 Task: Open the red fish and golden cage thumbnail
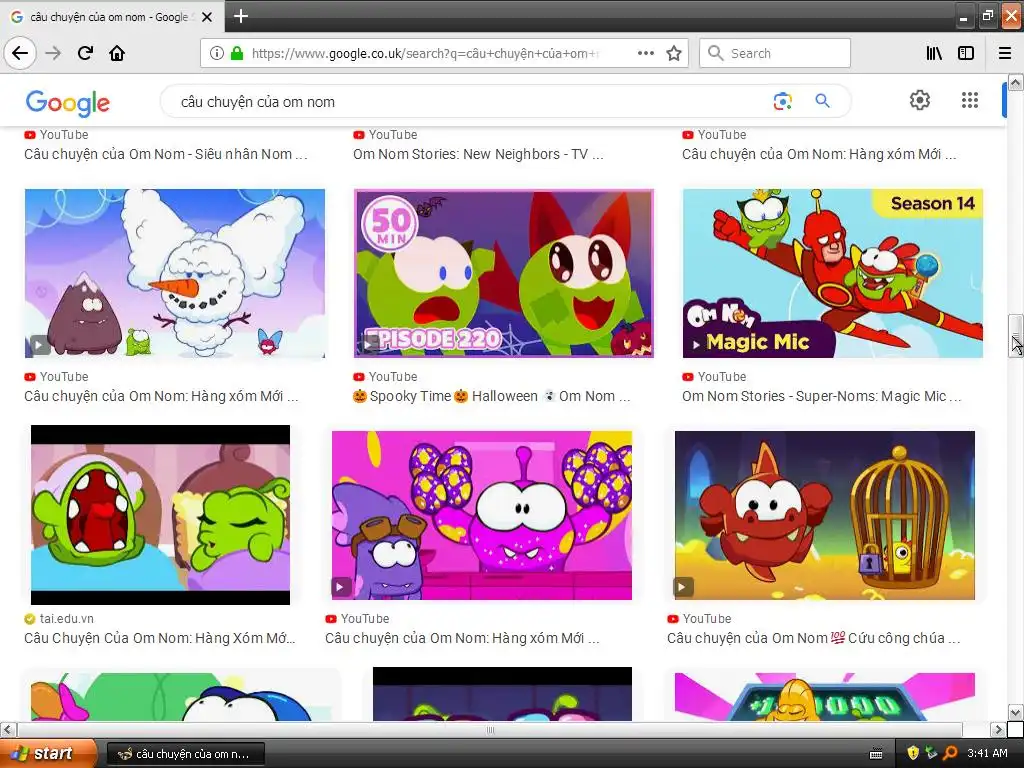[825, 515]
